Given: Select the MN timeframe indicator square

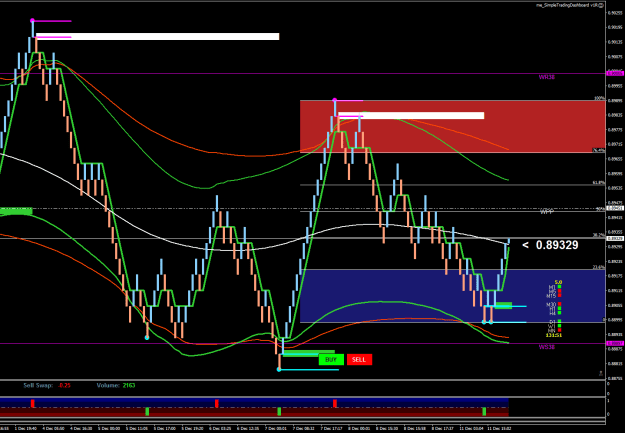Looking at the screenshot, I should (x=560, y=330).
